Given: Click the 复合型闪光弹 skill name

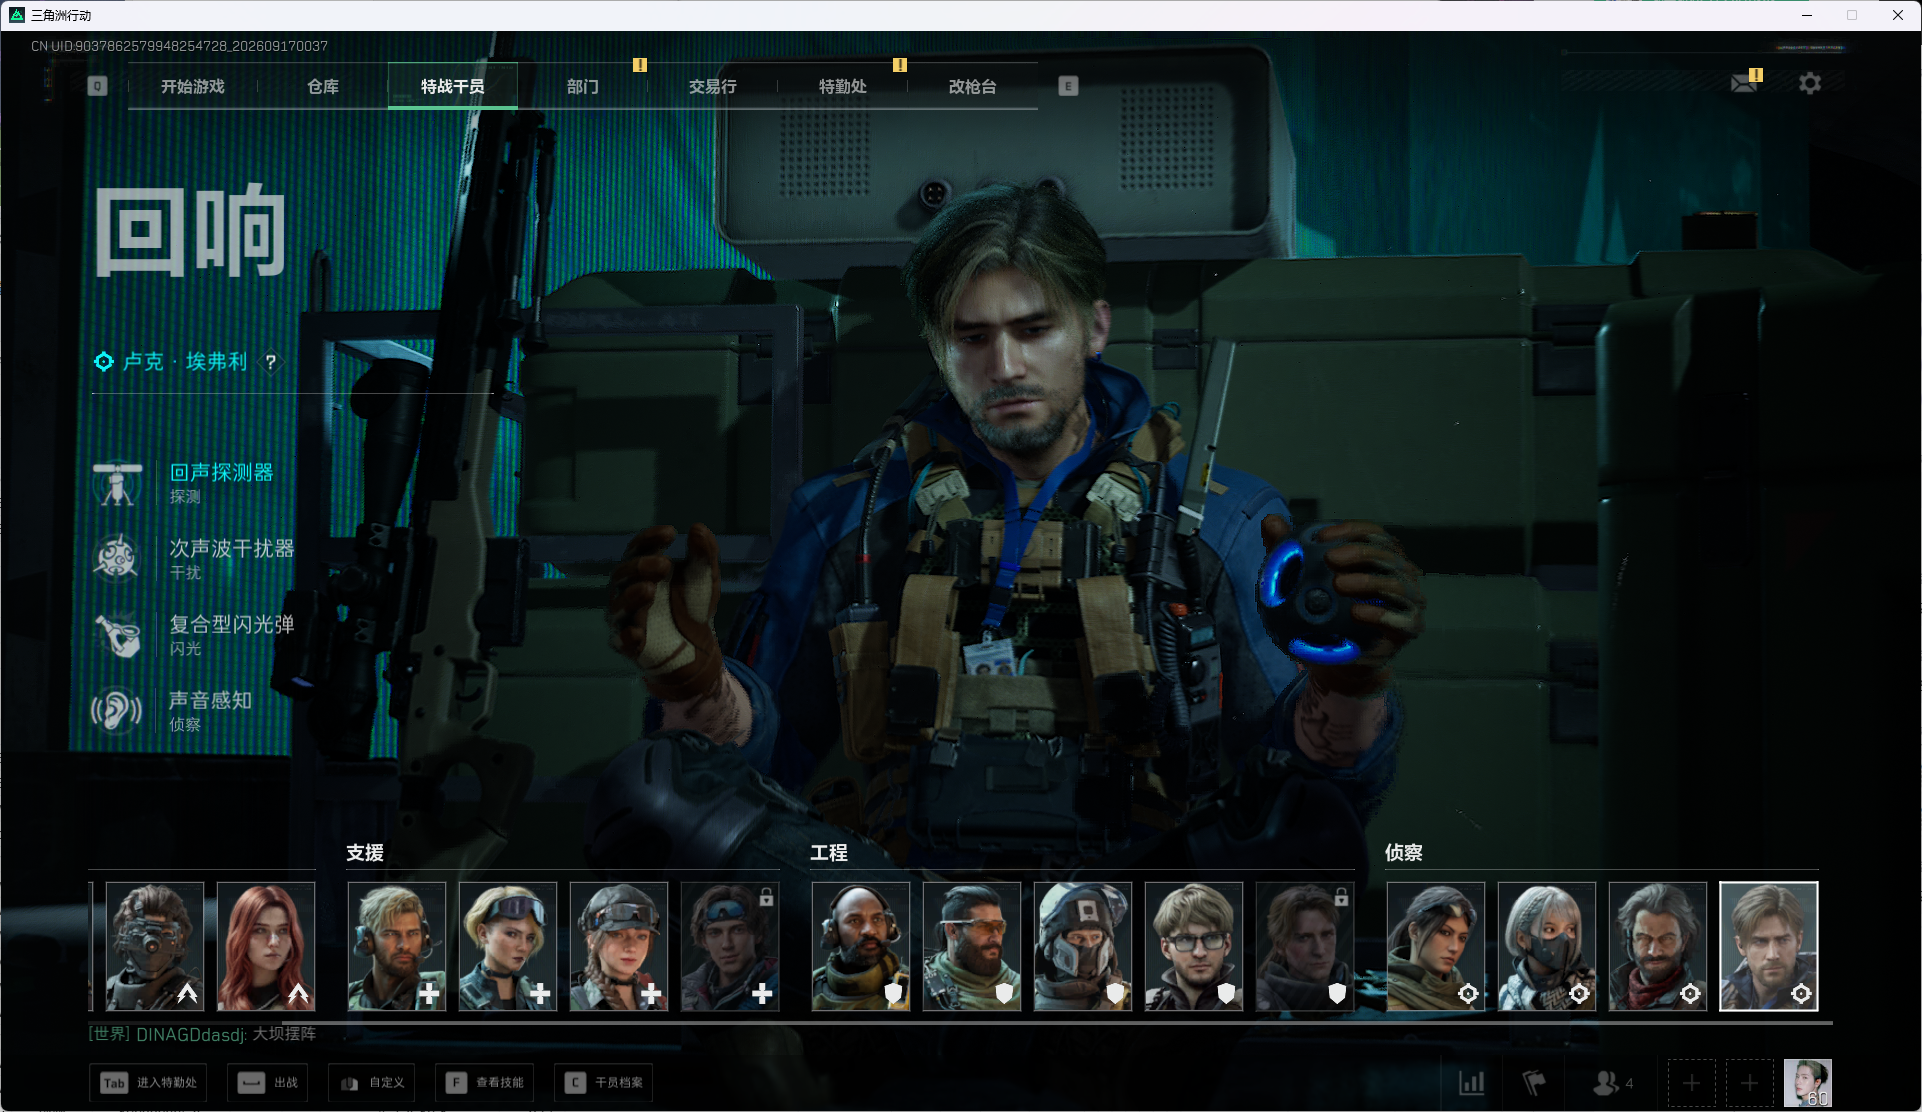Looking at the screenshot, I should pyautogui.click(x=232, y=624).
